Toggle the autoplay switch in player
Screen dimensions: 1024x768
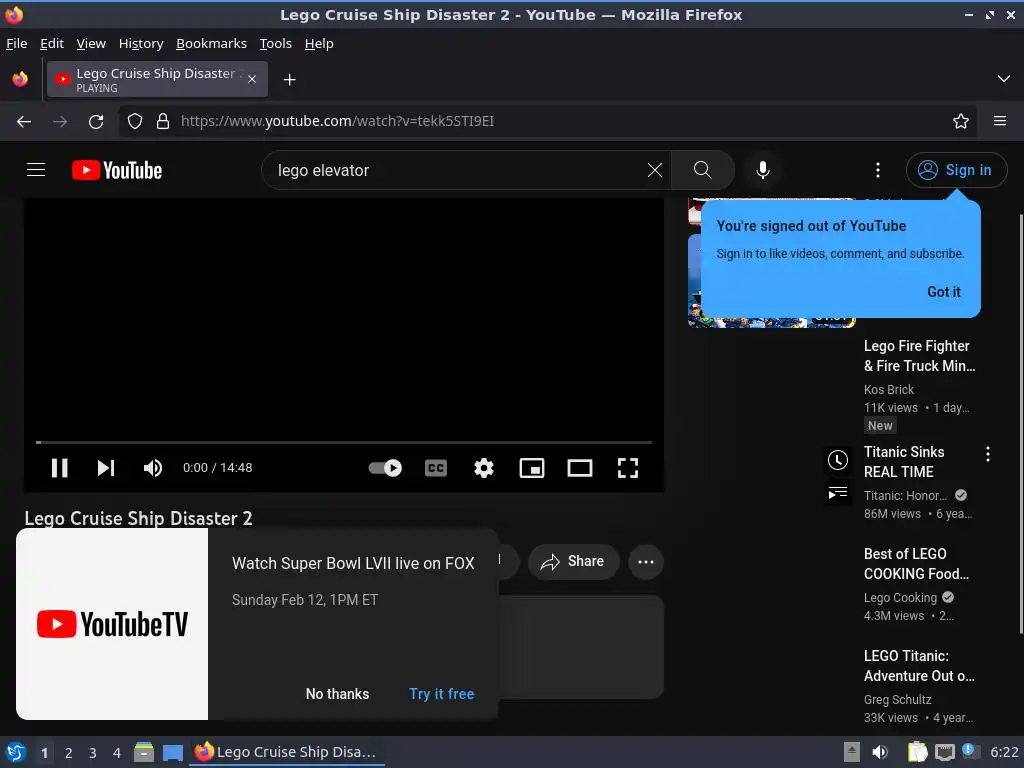click(x=385, y=468)
